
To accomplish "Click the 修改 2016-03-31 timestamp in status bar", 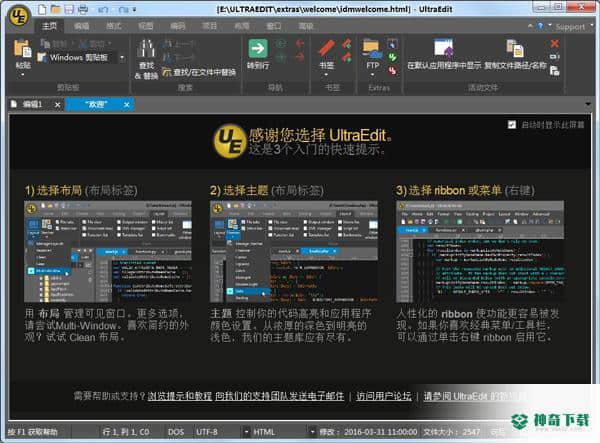I will [368, 432].
